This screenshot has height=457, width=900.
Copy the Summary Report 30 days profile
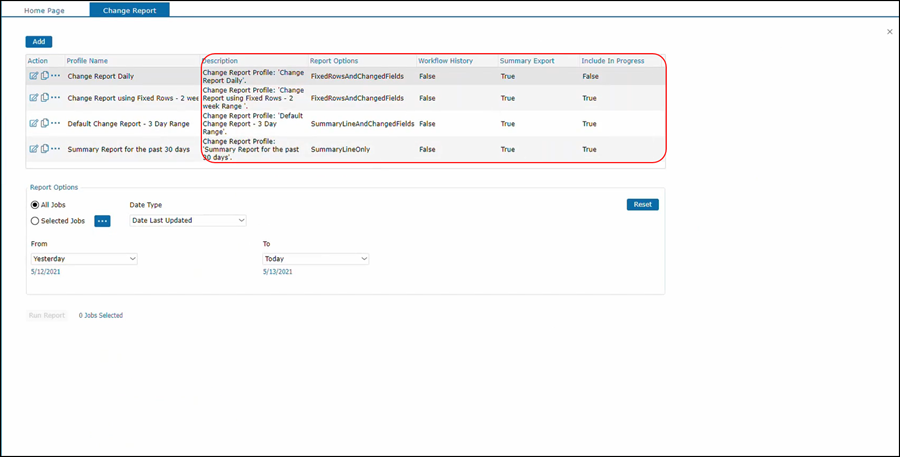tap(44, 149)
